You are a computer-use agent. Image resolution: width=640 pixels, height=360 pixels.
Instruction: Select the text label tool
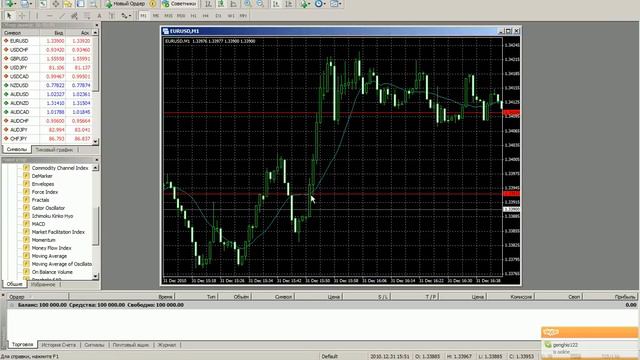tap(111, 16)
